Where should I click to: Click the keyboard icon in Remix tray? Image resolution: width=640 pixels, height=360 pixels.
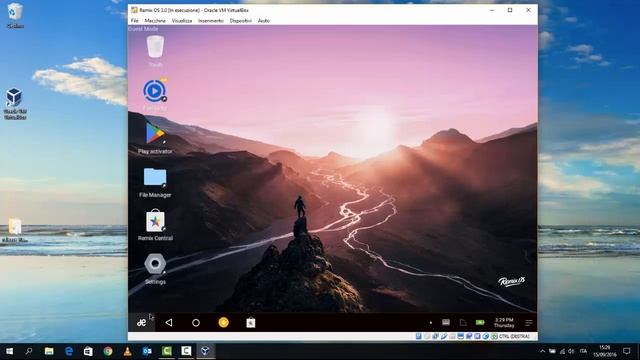(446, 322)
